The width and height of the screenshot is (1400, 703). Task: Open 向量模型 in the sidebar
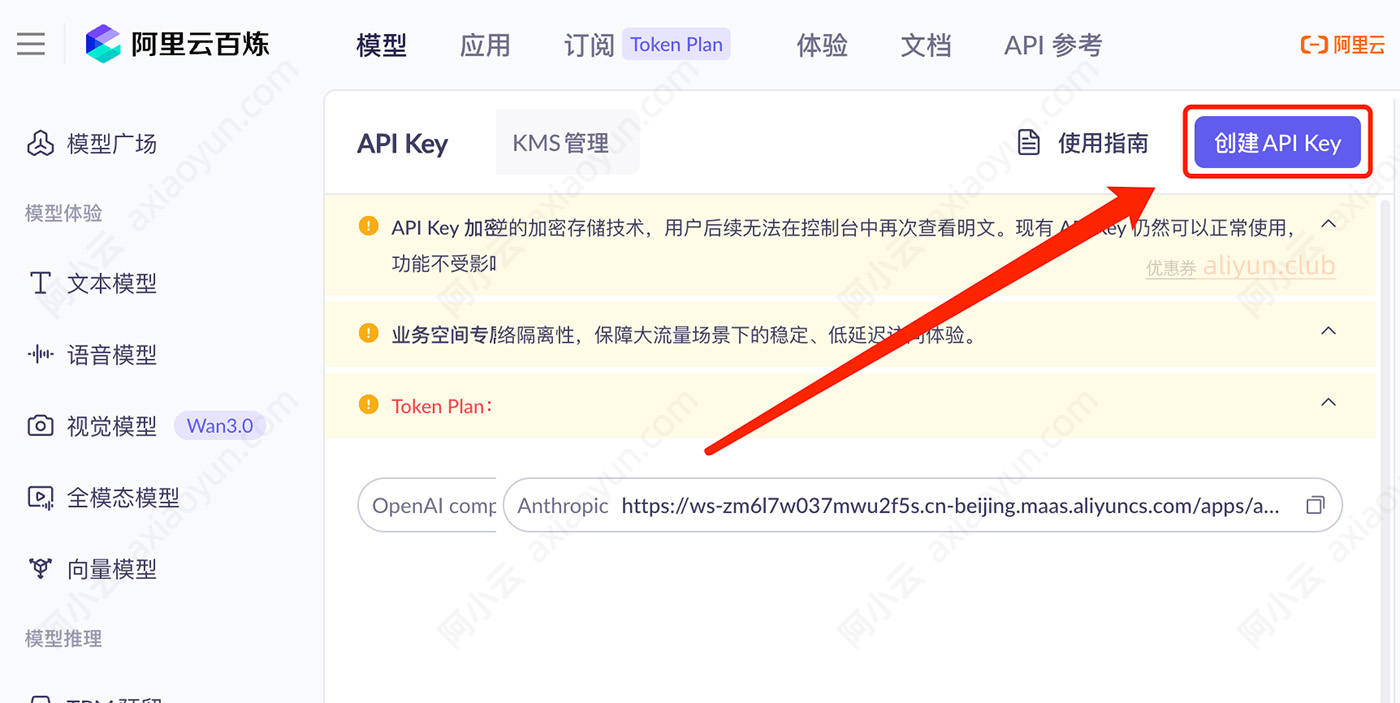[112, 569]
